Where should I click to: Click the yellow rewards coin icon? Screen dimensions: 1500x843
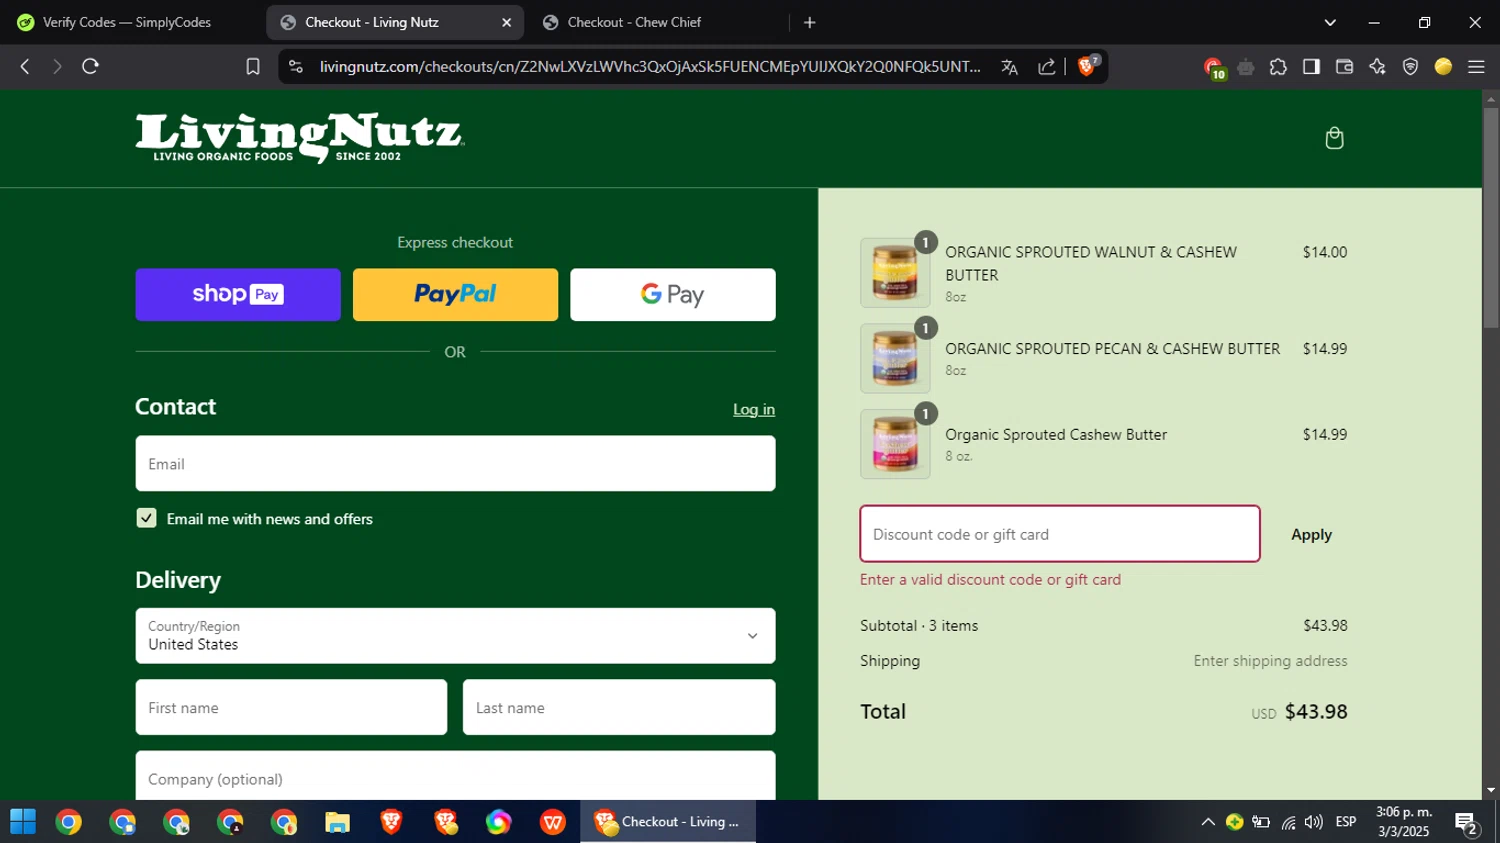(1443, 66)
